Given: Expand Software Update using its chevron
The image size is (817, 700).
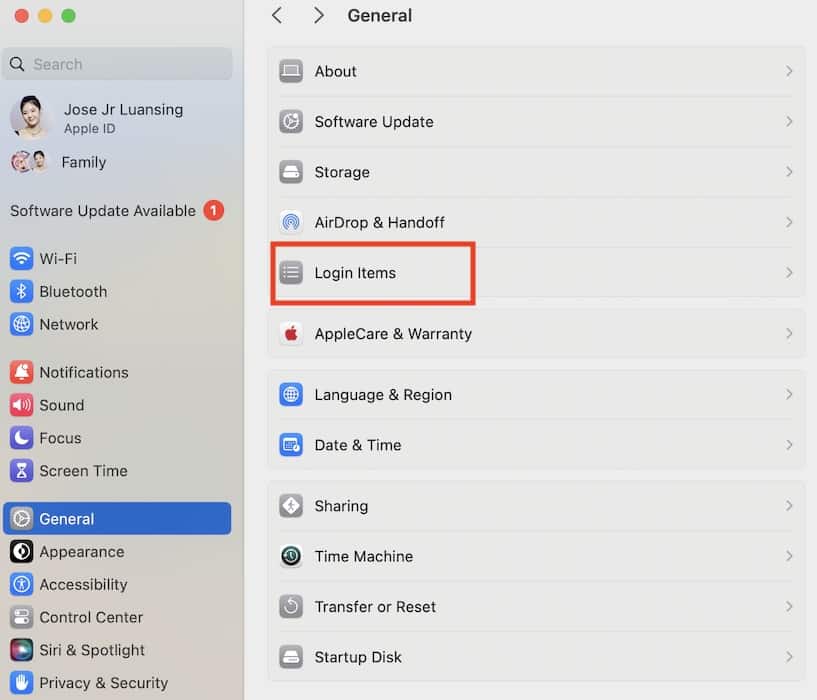Looking at the screenshot, I should click(789, 122).
